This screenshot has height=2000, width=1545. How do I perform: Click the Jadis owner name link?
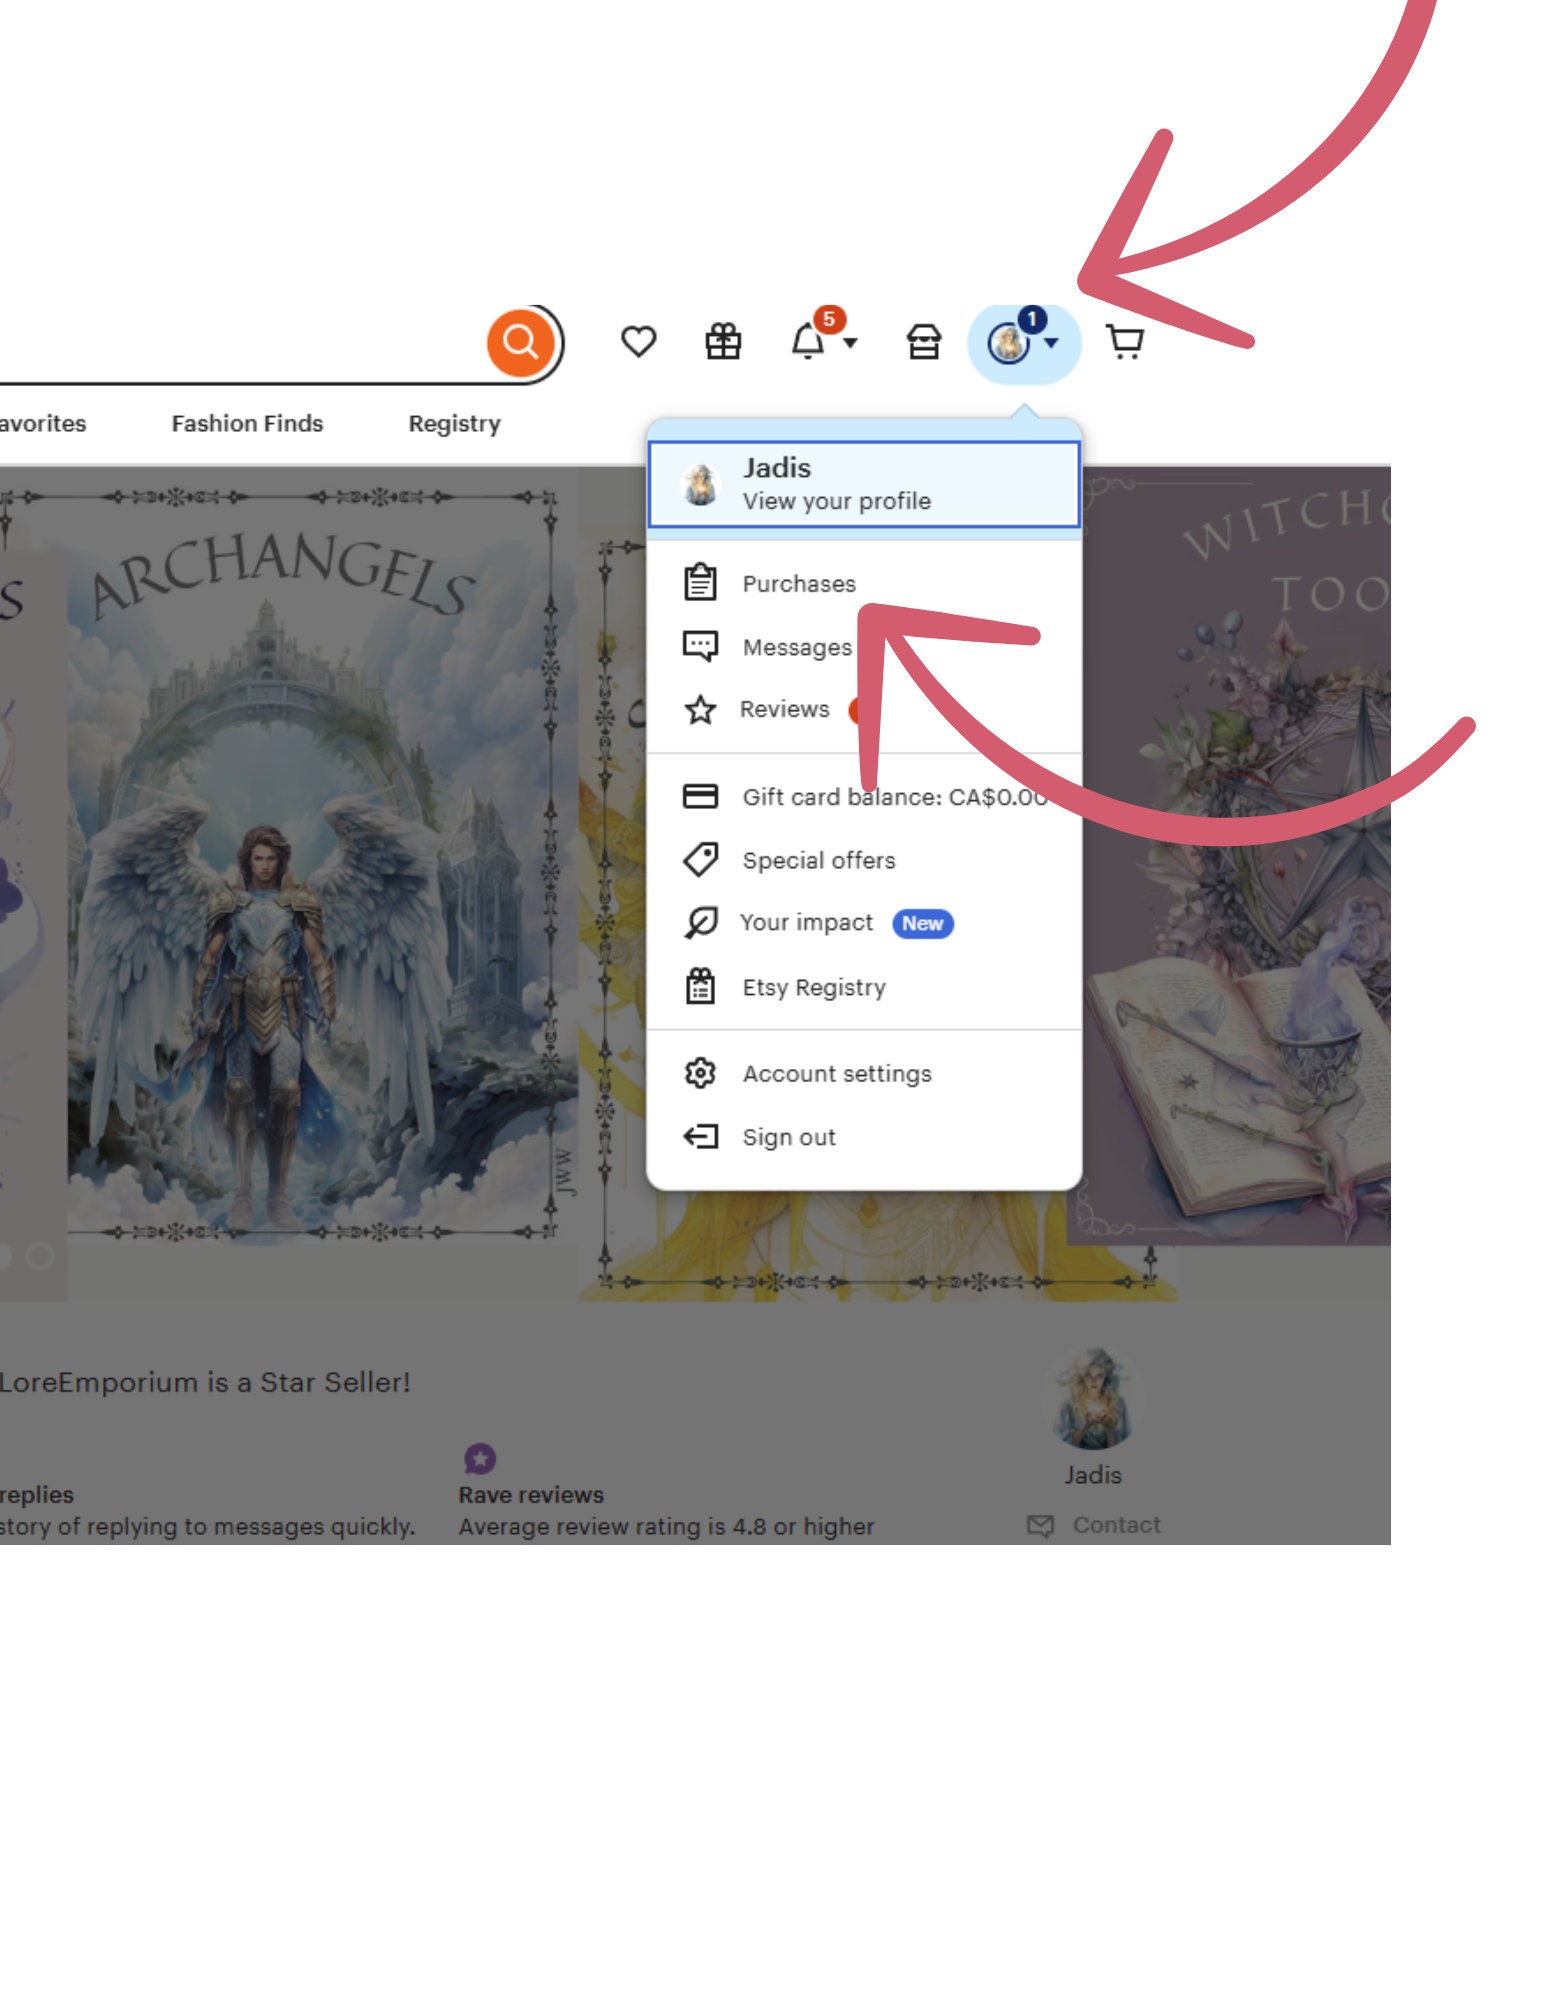tap(1093, 1475)
